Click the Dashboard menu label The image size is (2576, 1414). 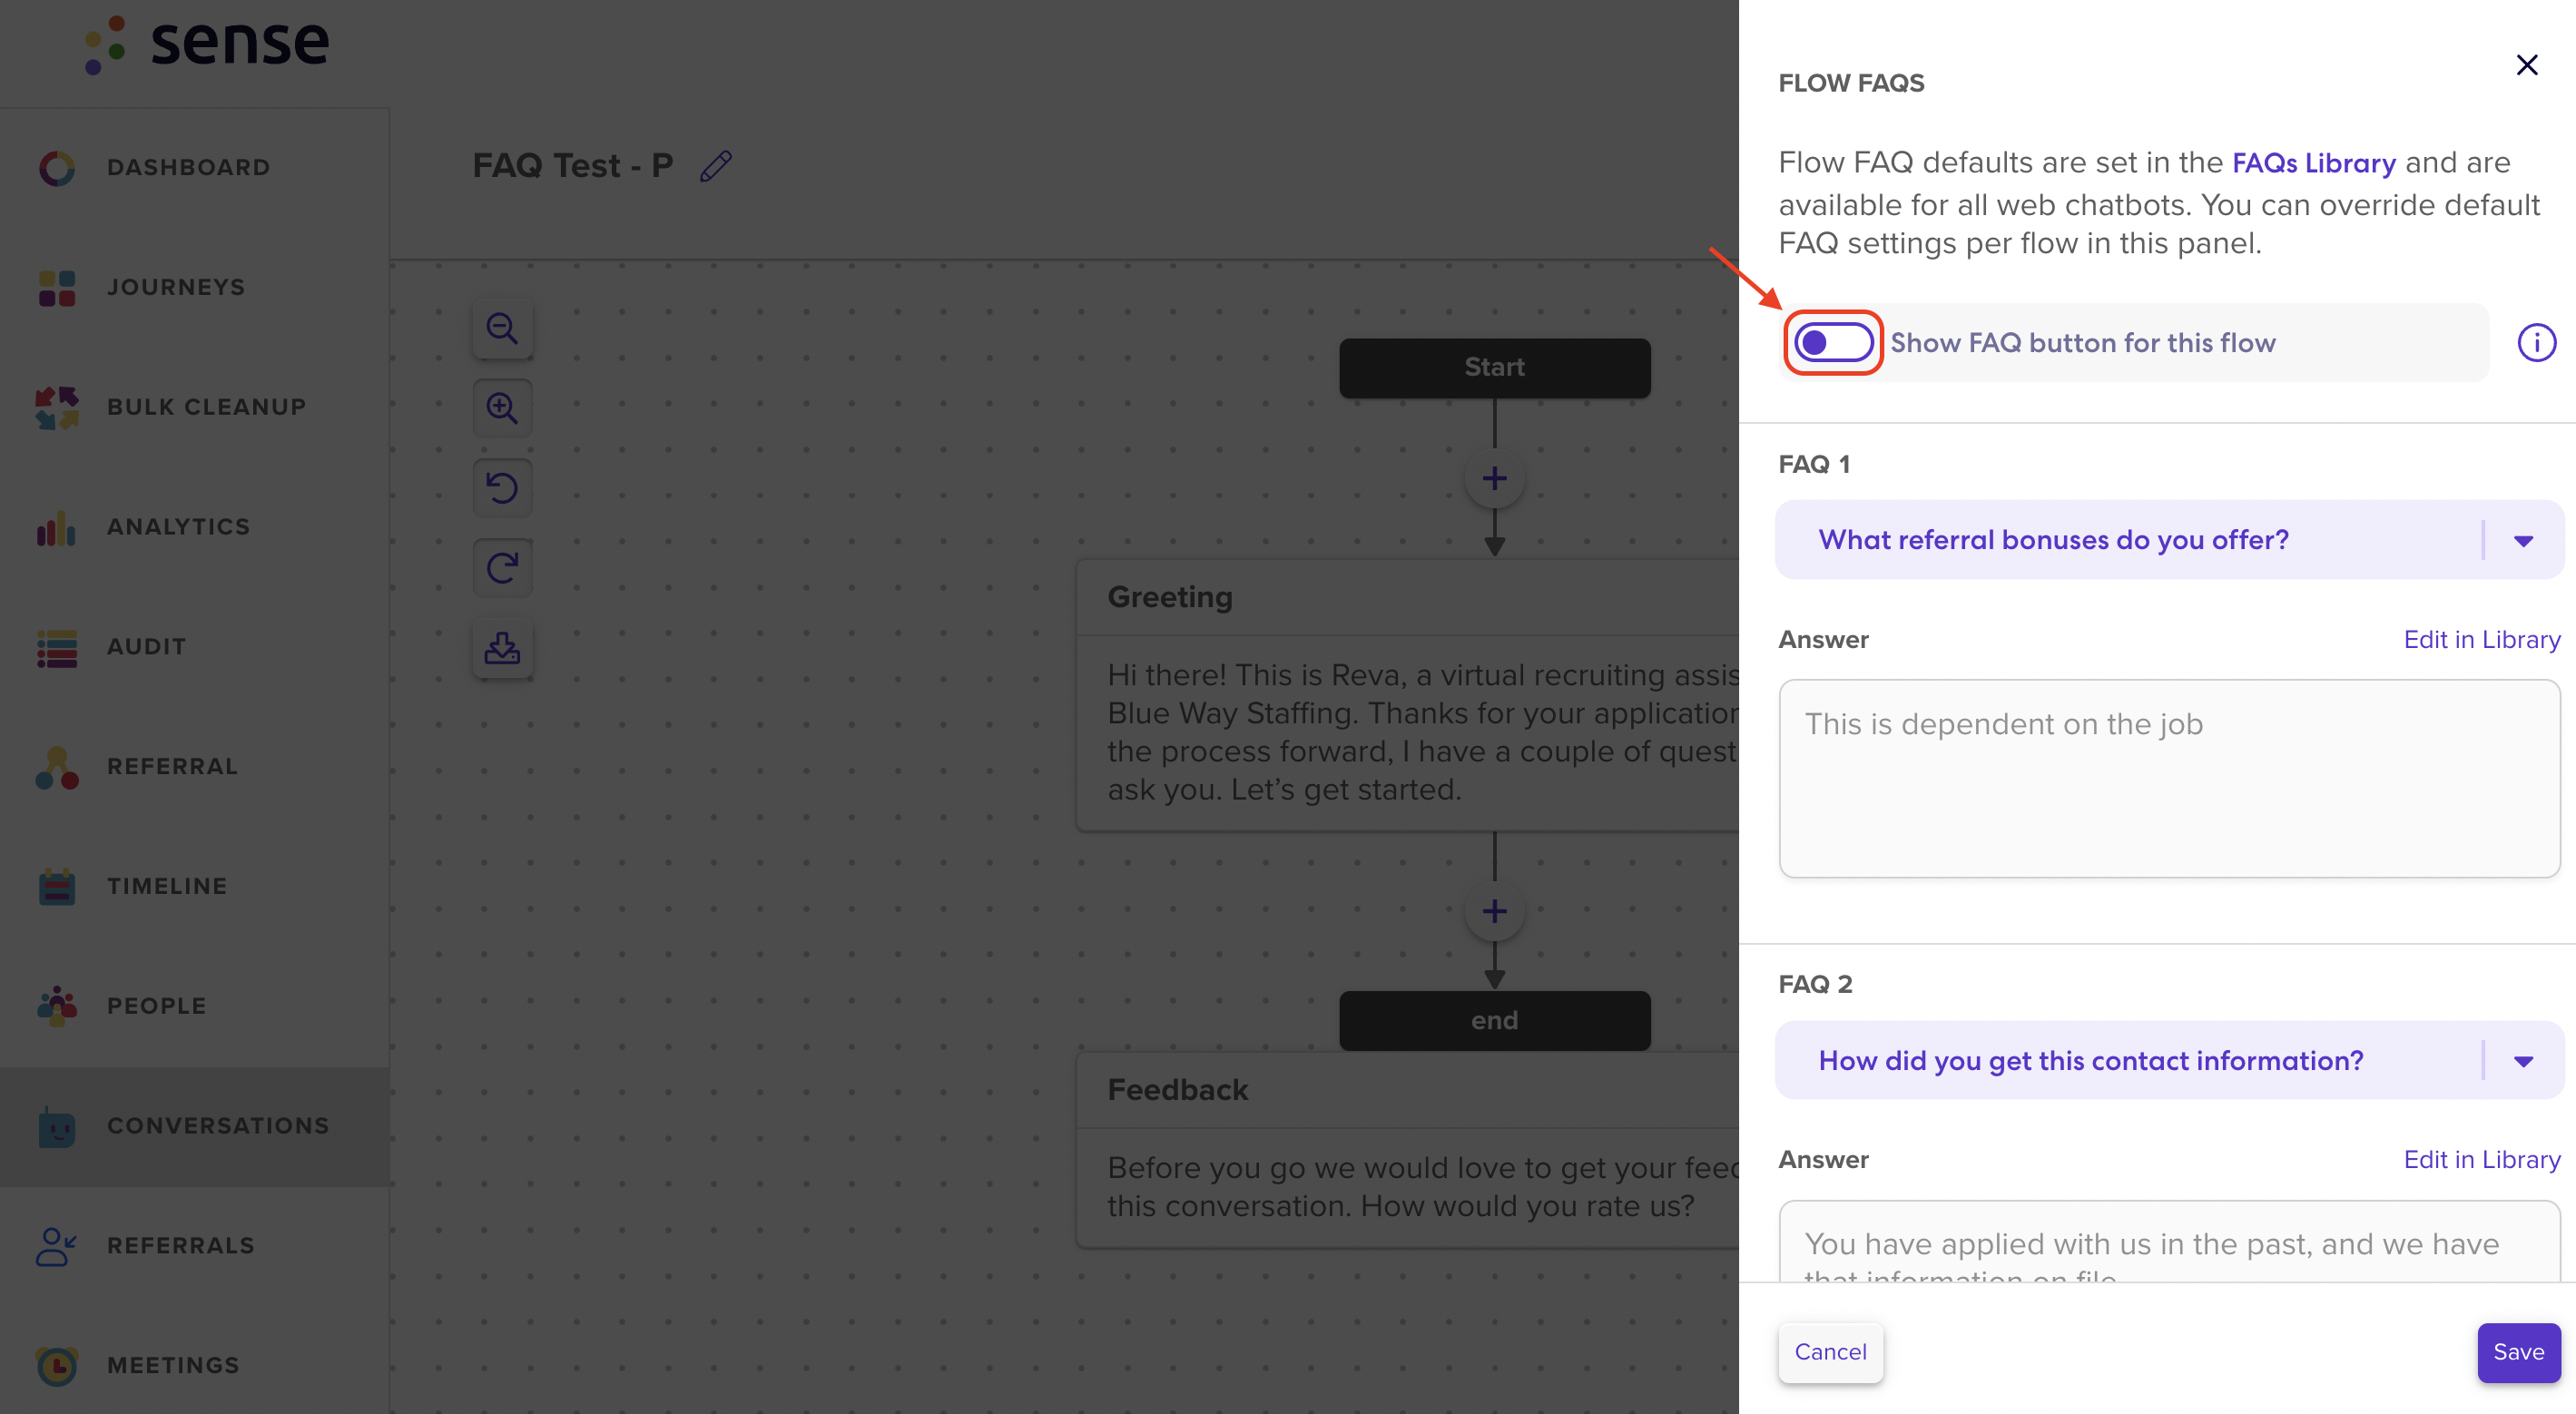click(188, 167)
